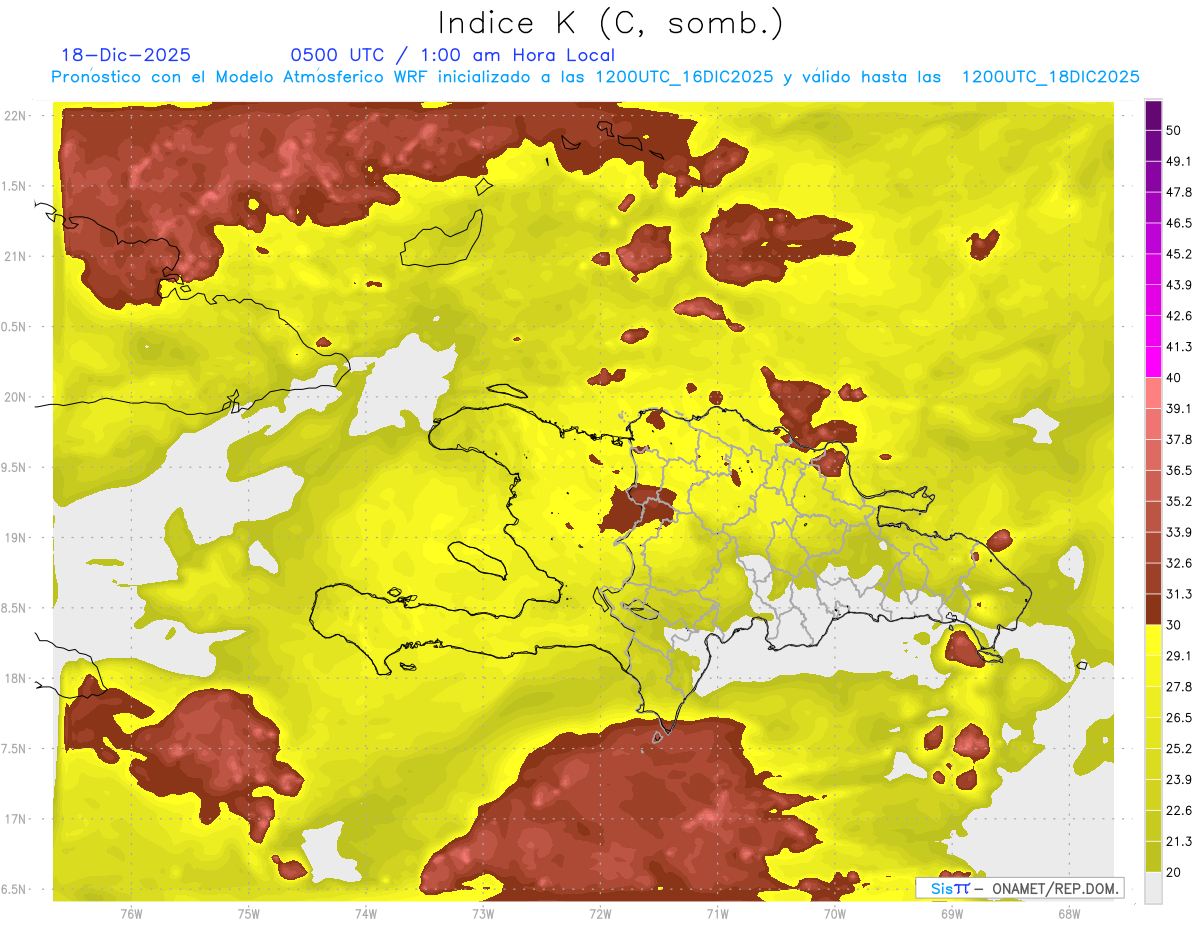
Task: Click the '17N' latitude label
Action: [x=16, y=819]
